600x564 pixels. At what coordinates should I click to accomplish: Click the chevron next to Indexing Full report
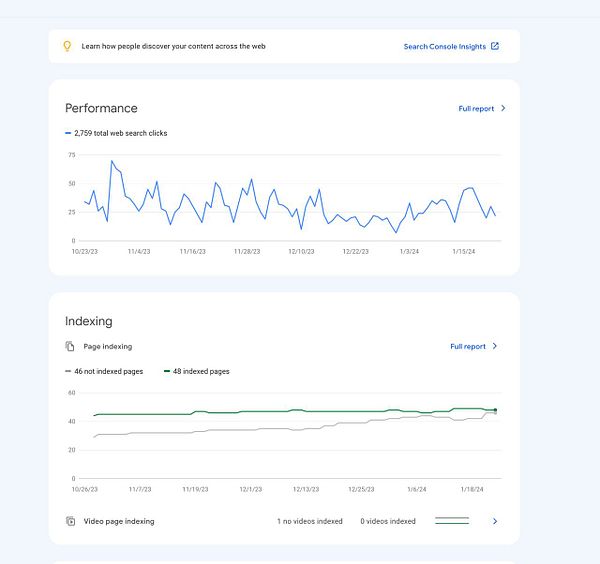pos(495,346)
